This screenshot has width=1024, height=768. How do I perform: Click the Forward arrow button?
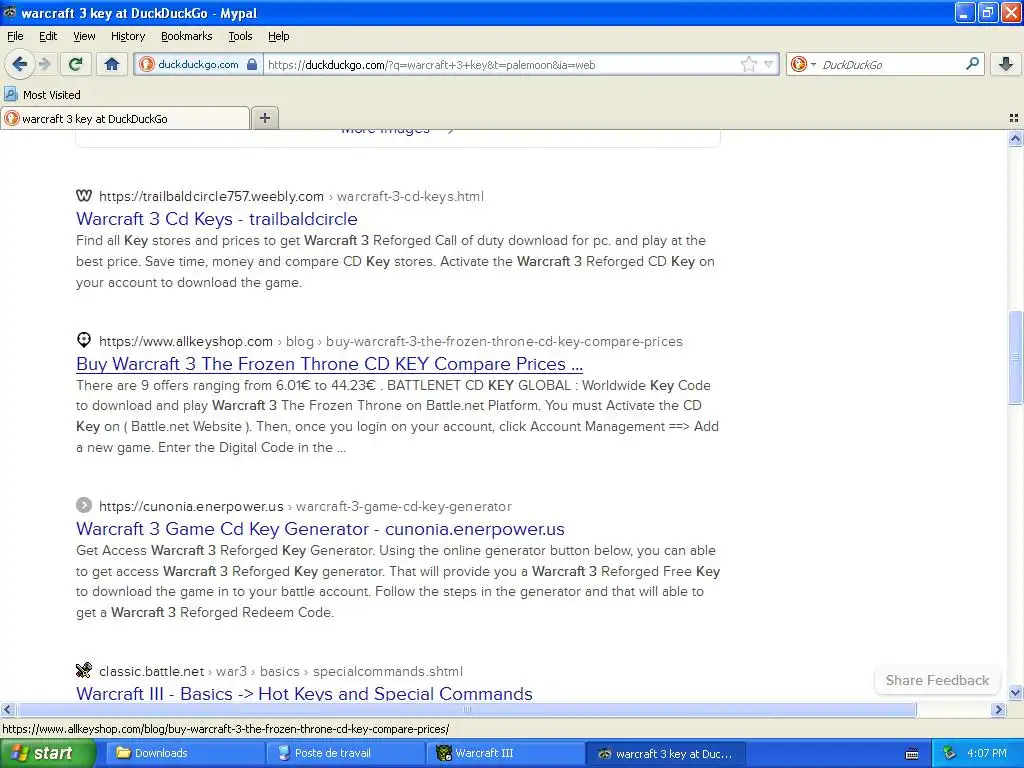click(45, 64)
